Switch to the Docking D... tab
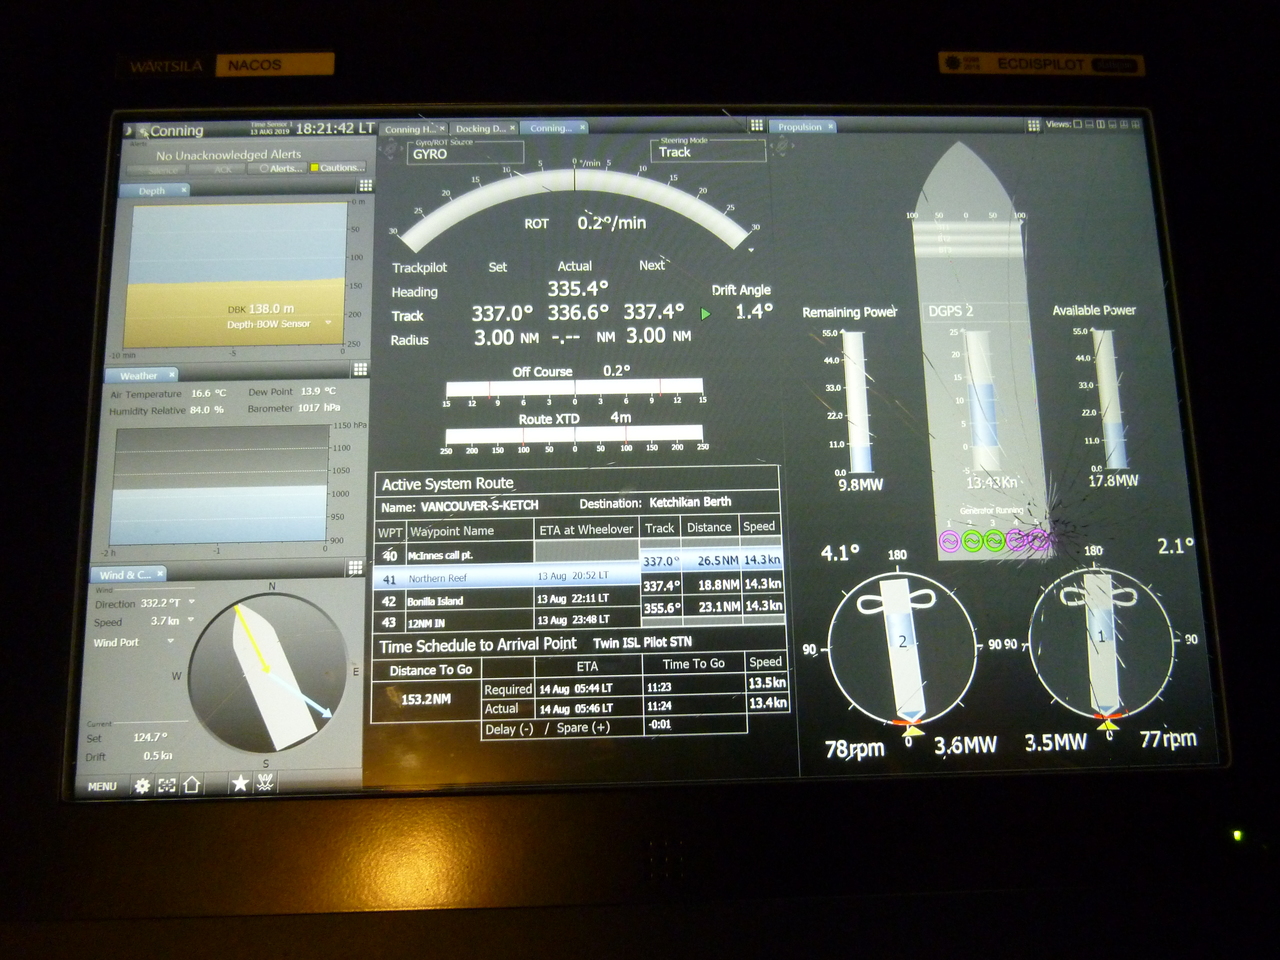1280x960 pixels. click(481, 129)
